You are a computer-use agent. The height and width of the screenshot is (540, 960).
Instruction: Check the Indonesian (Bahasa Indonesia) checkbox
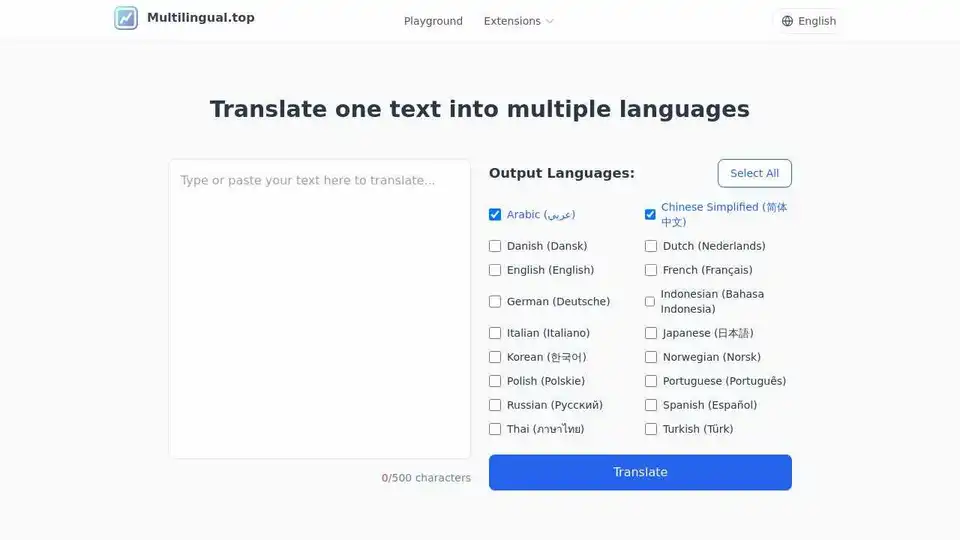coord(650,301)
